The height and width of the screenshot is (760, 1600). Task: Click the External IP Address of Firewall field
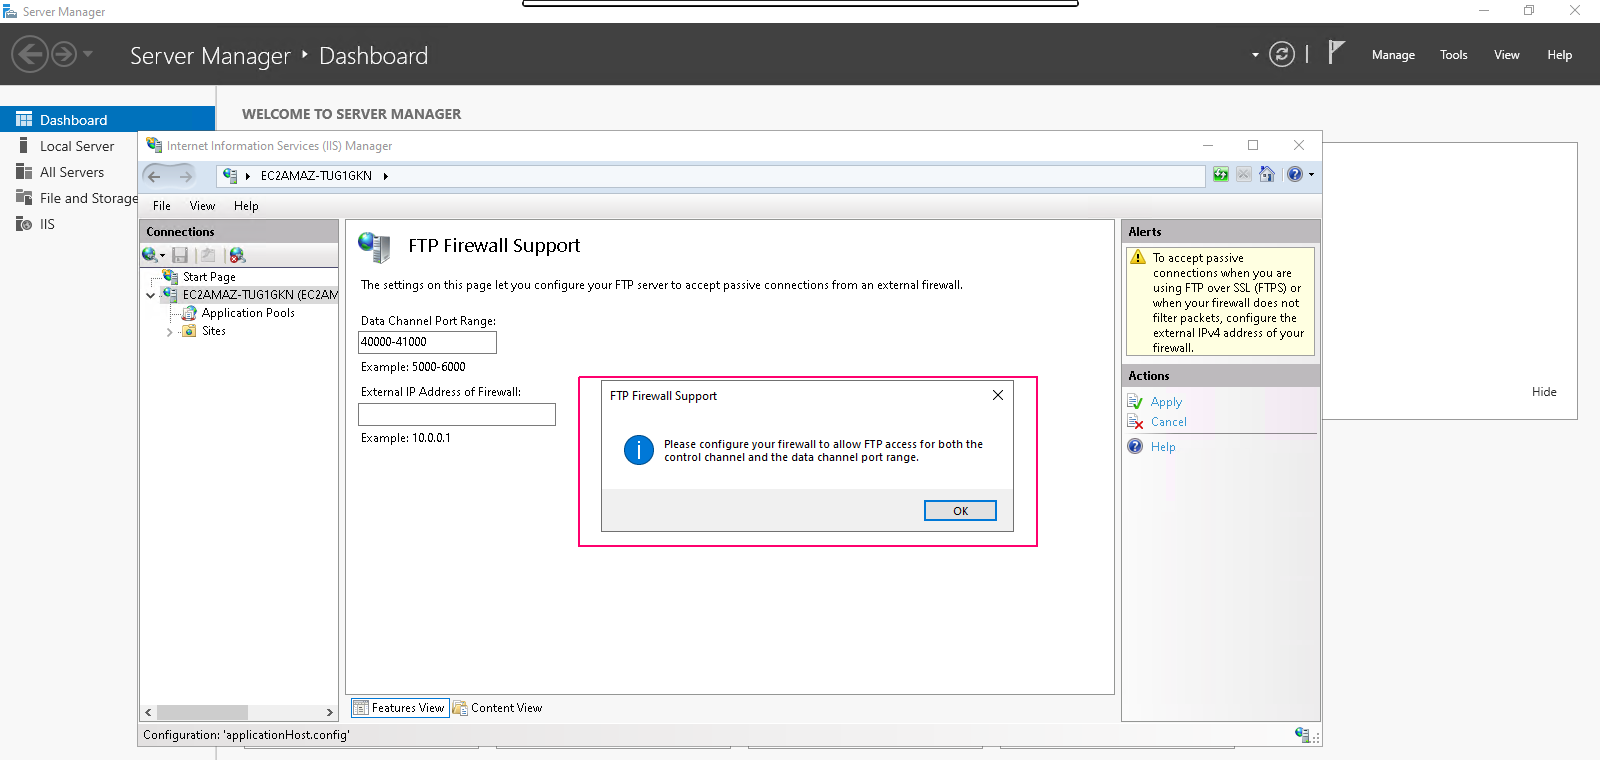coord(457,414)
